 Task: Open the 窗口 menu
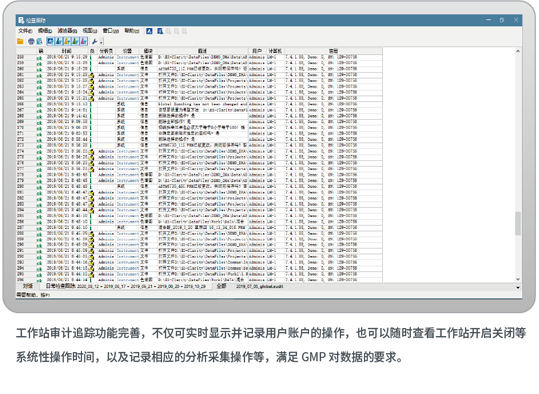tap(111, 31)
